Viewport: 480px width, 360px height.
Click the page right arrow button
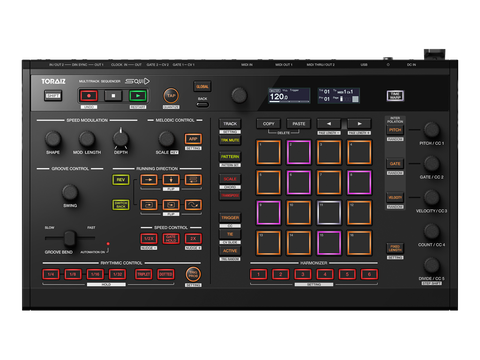point(359,124)
